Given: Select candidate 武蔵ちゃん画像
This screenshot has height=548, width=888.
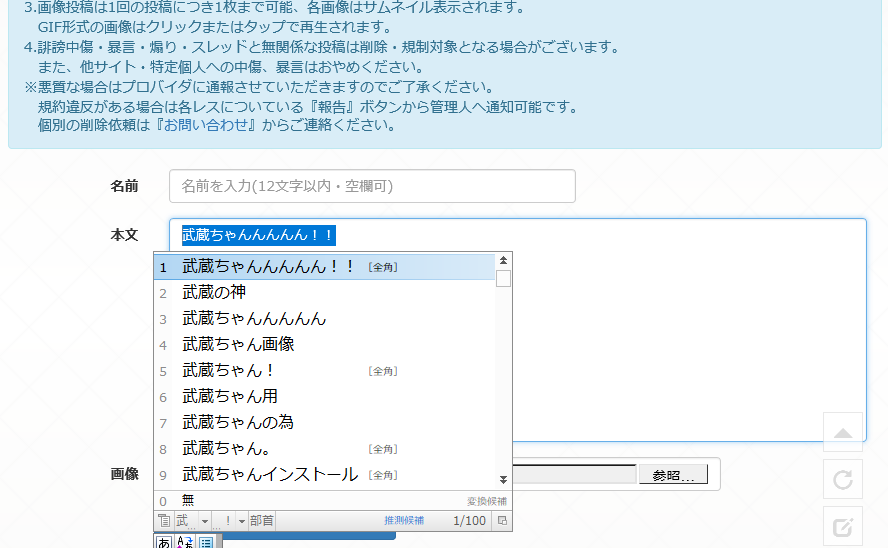Looking at the screenshot, I should coord(238,345).
